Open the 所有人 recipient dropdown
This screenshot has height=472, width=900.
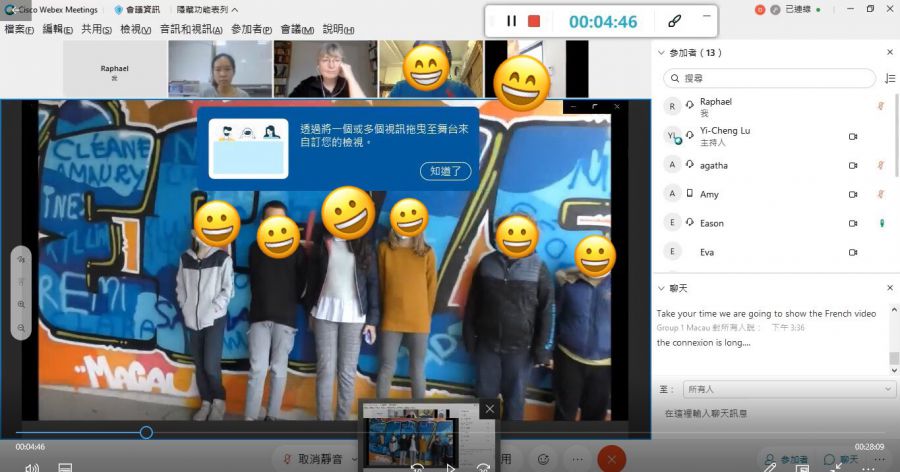(x=789, y=389)
